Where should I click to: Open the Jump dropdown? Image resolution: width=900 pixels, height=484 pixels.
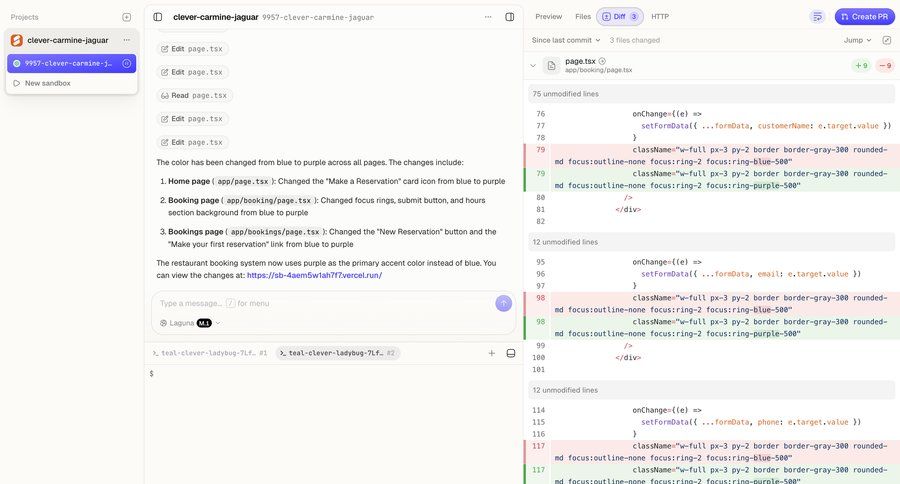tap(858, 40)
